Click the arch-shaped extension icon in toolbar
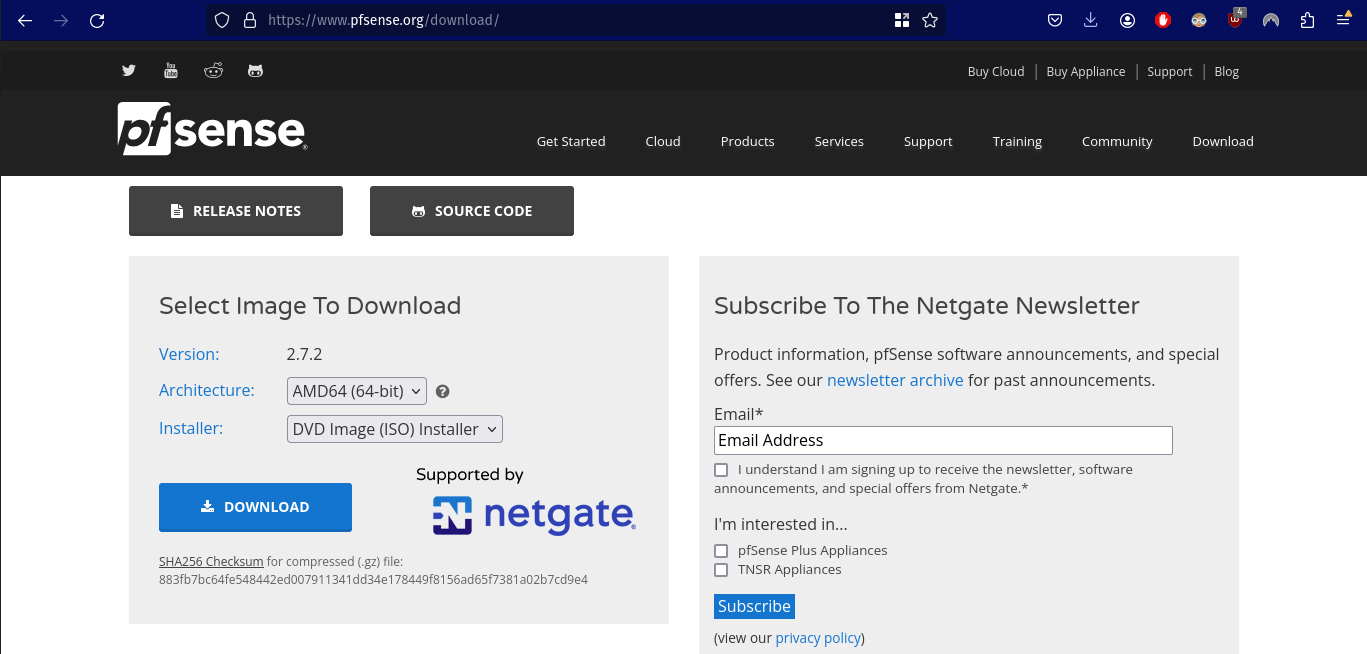 point(1271,20)
